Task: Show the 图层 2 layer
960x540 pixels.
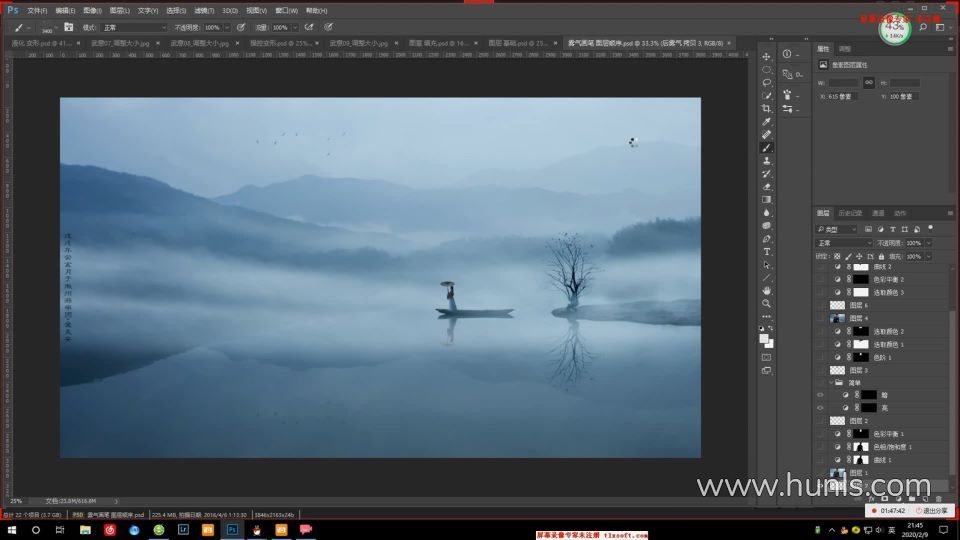Action: 820,421
